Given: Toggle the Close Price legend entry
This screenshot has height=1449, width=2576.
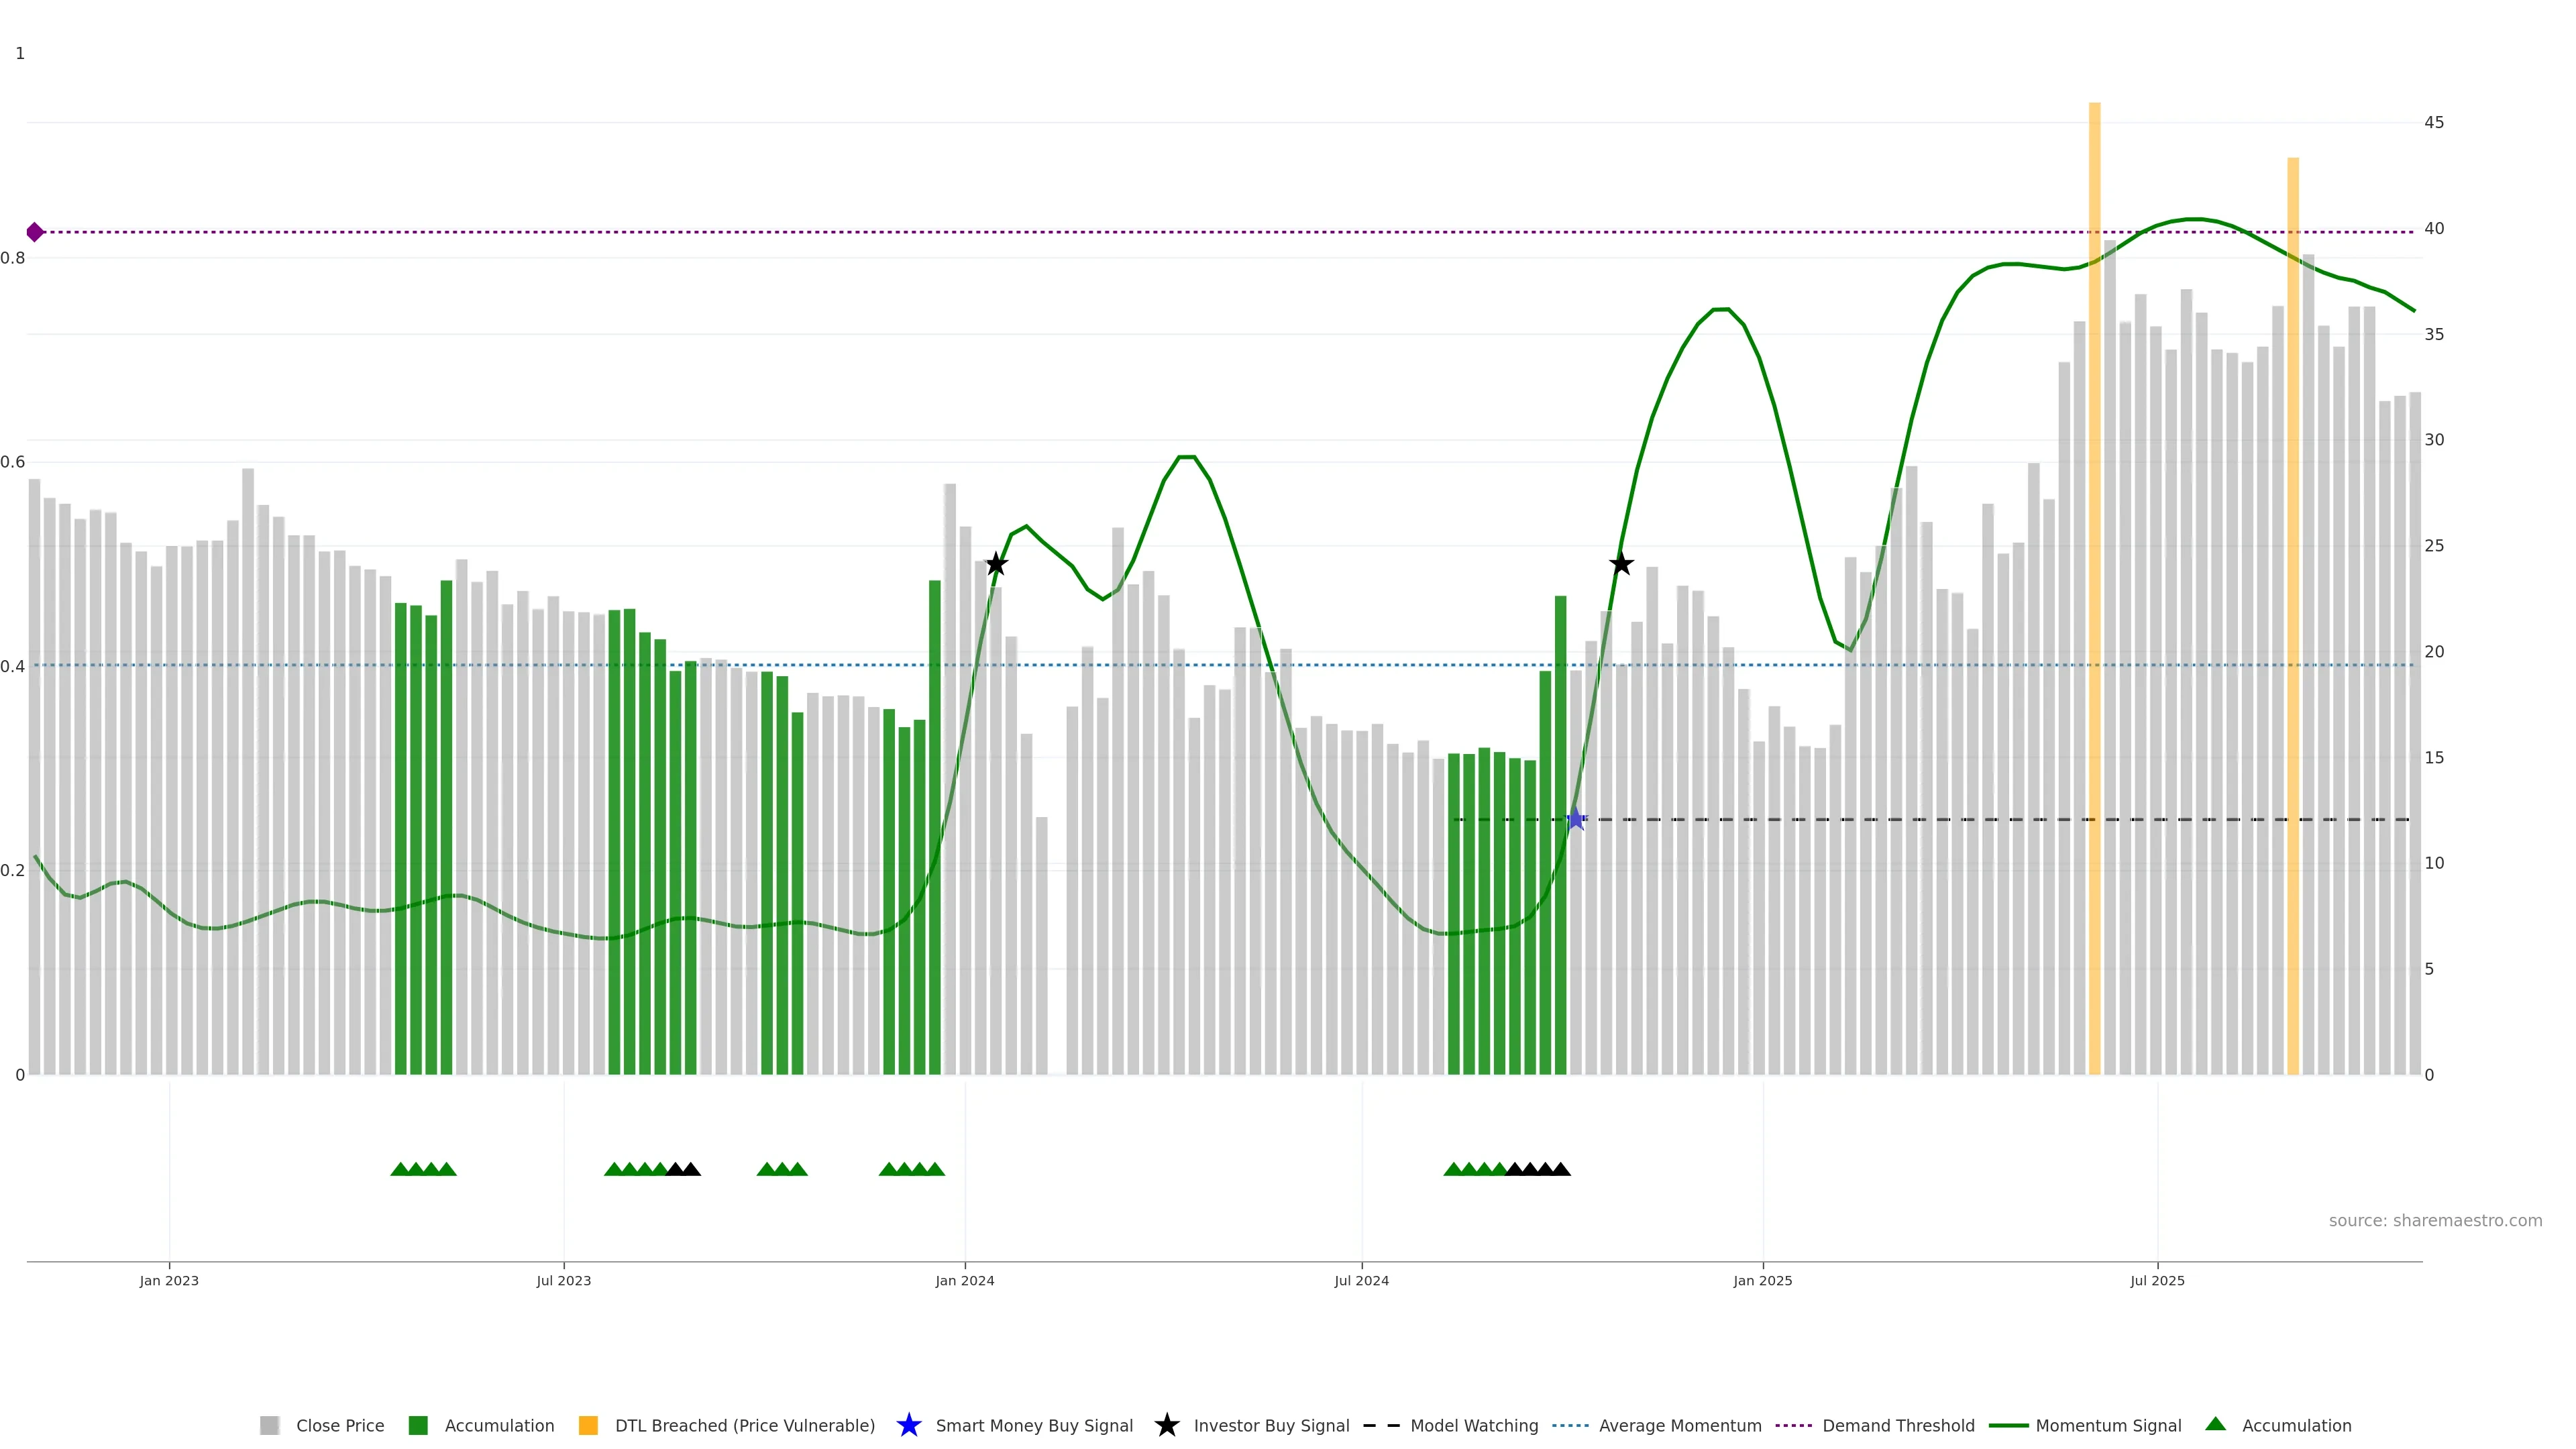Looking at the screenshot, I should pyautogui.click(x=340, y=1425).
